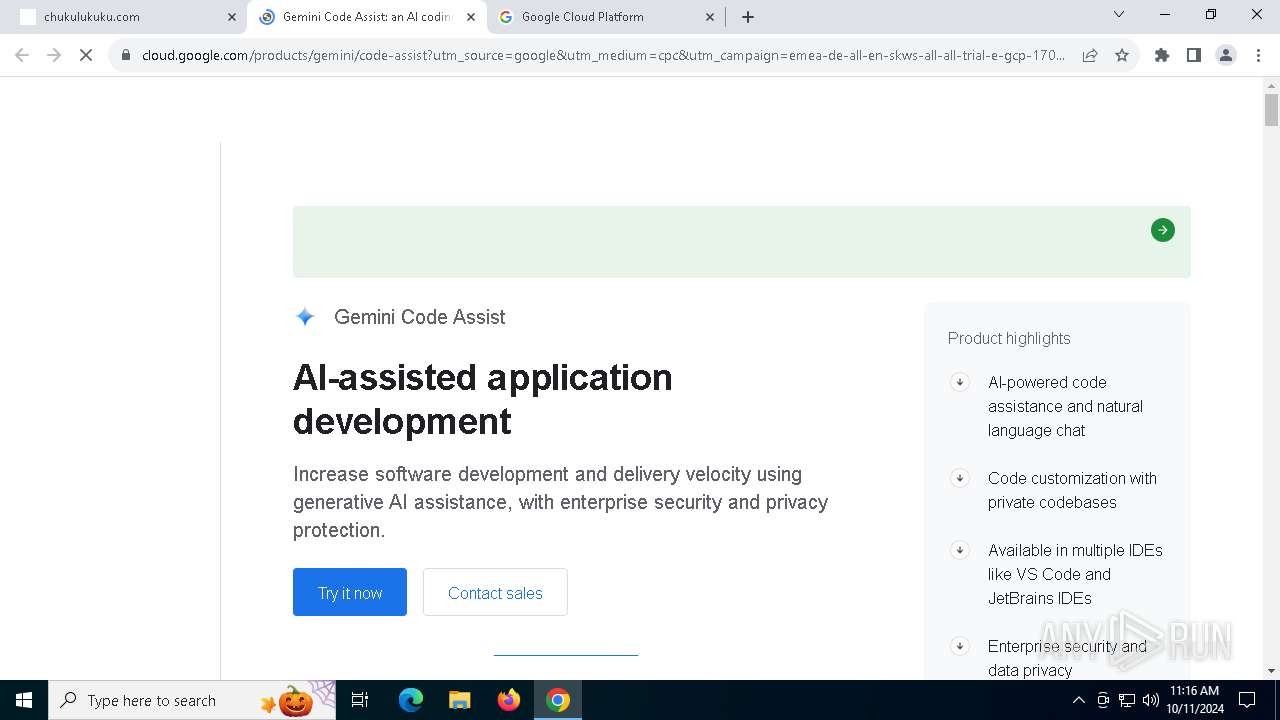
Task: Open the volume speaker icon
Action: pyautogui.click(x=1151, y=700)
